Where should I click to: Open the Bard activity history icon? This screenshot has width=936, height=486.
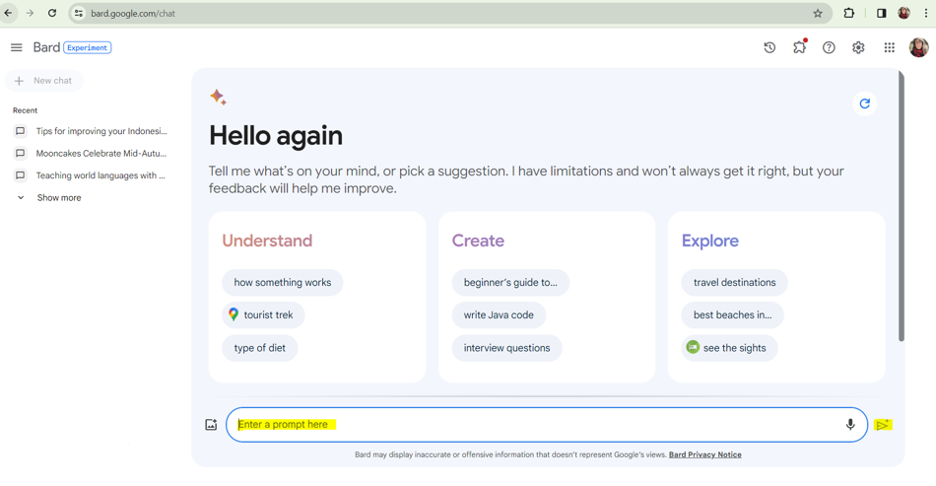(769, 48)
